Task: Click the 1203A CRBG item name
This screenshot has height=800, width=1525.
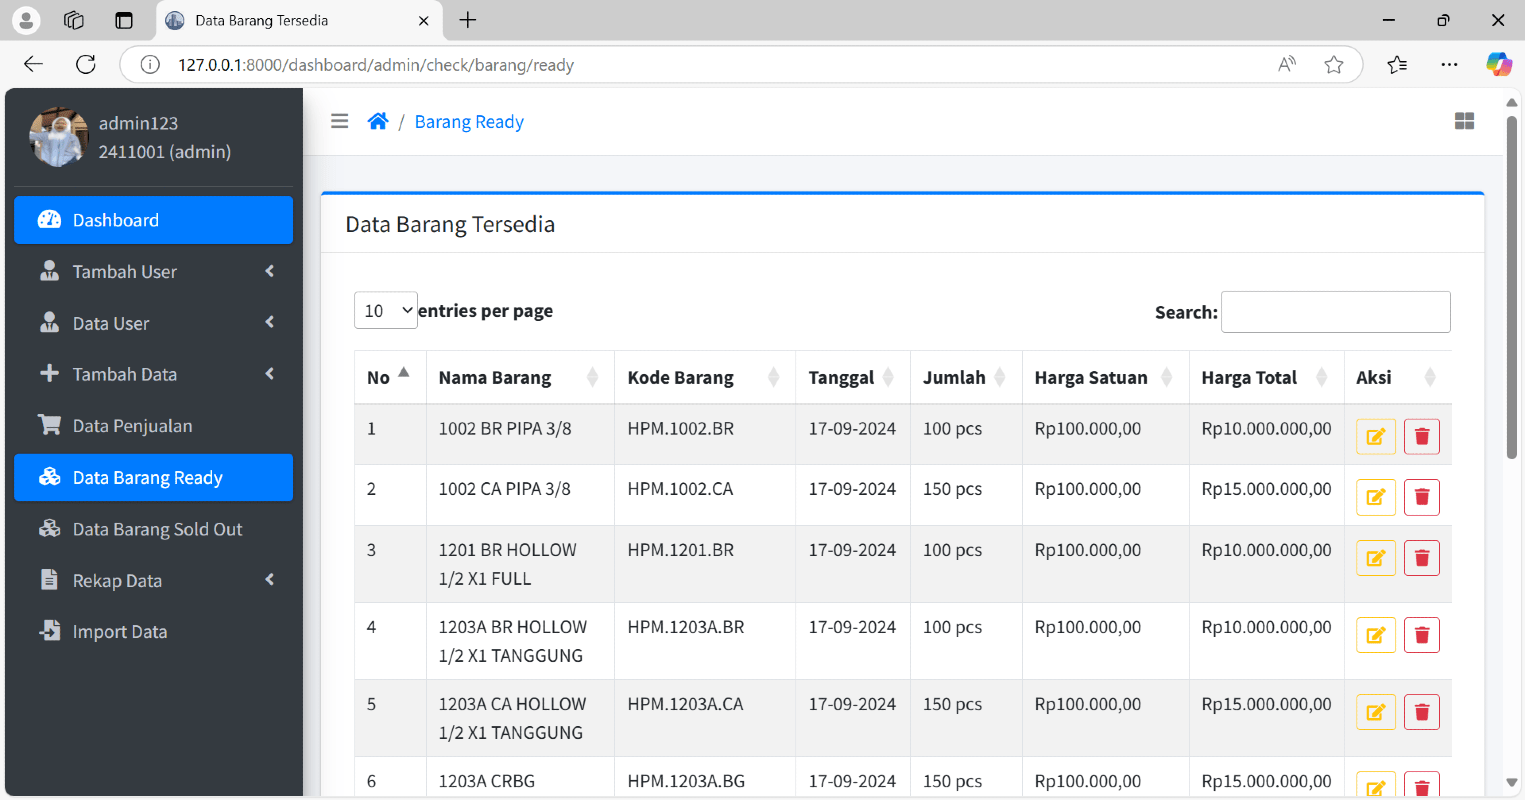Action: (x=487, y=781)
